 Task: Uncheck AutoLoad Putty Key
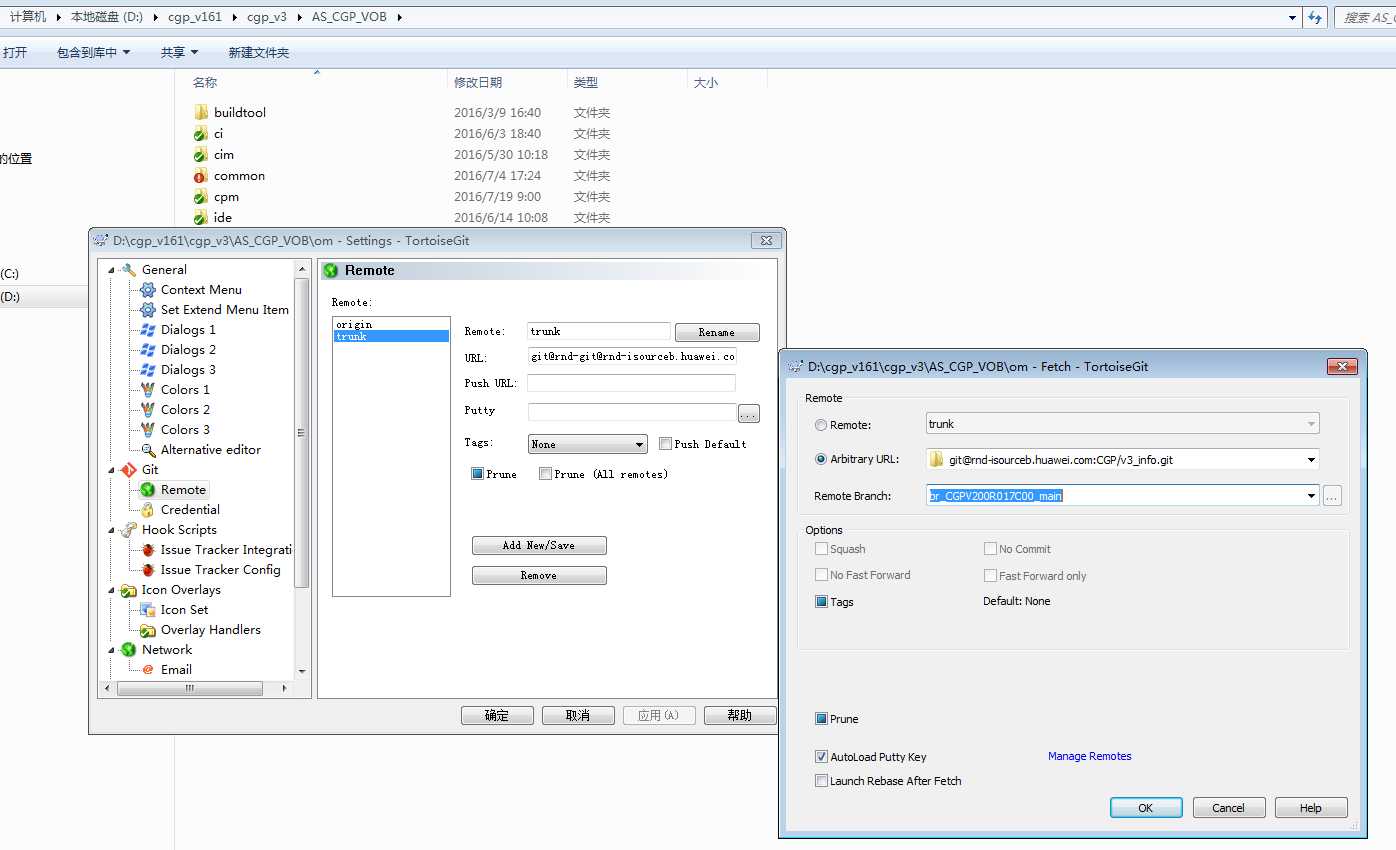tap(821, 757)
